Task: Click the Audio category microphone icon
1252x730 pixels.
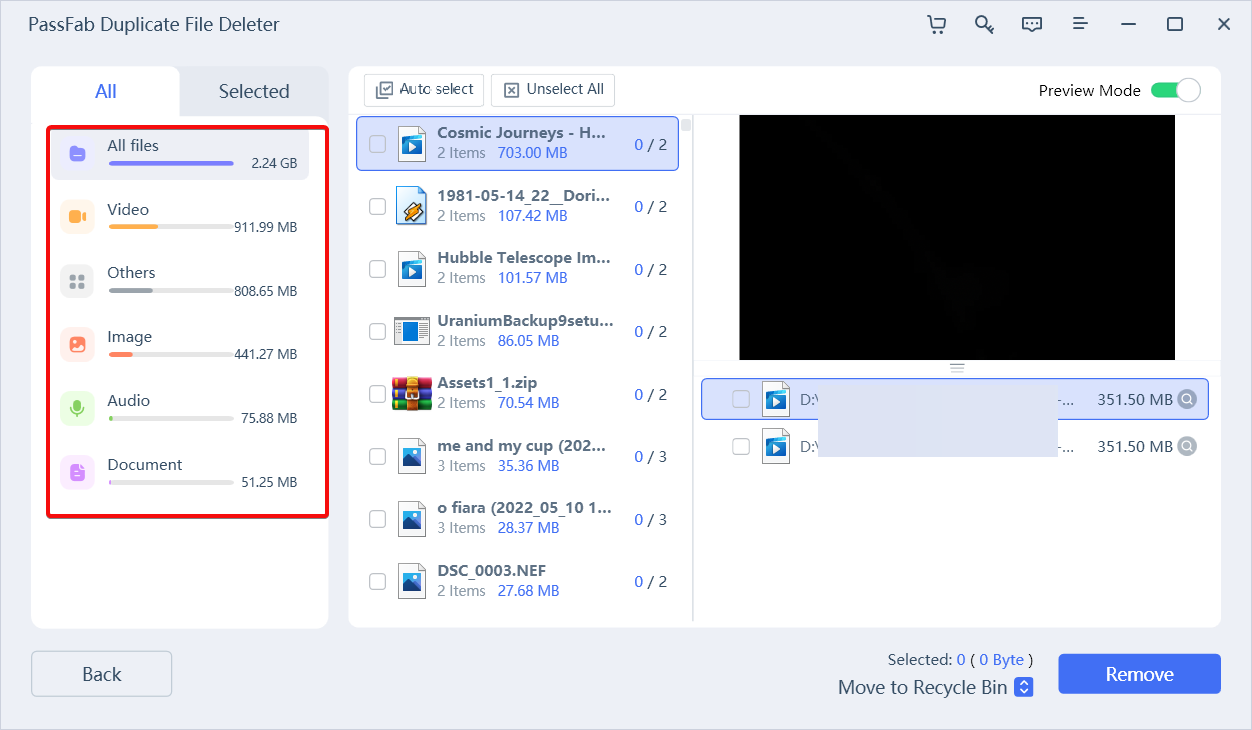Action: point(77,409)
